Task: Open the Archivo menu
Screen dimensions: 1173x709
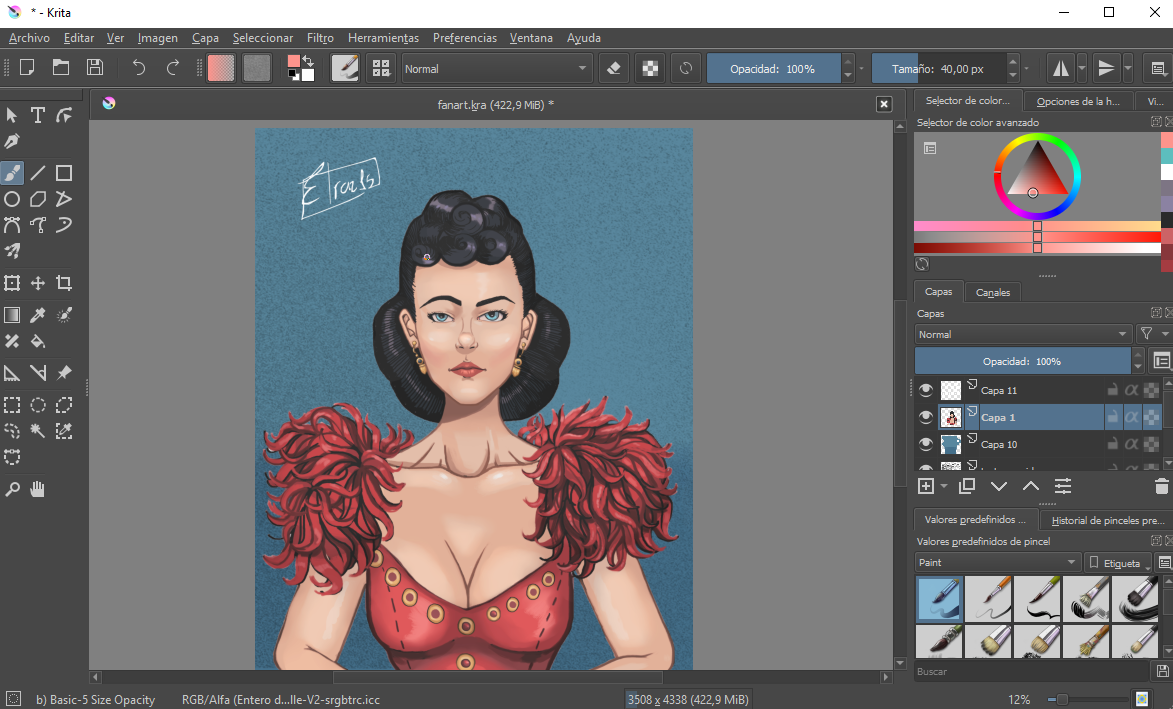Action: 29,37
